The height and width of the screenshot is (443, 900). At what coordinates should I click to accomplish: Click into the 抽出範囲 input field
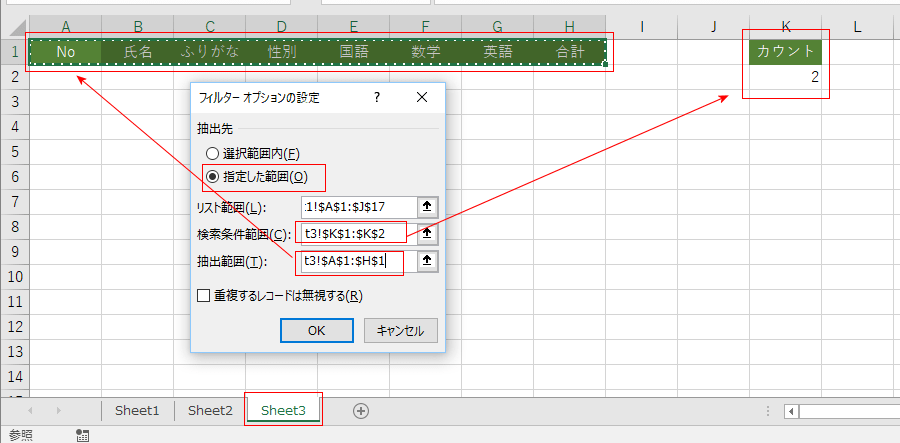pyautogui.click(x=359, y=261)
